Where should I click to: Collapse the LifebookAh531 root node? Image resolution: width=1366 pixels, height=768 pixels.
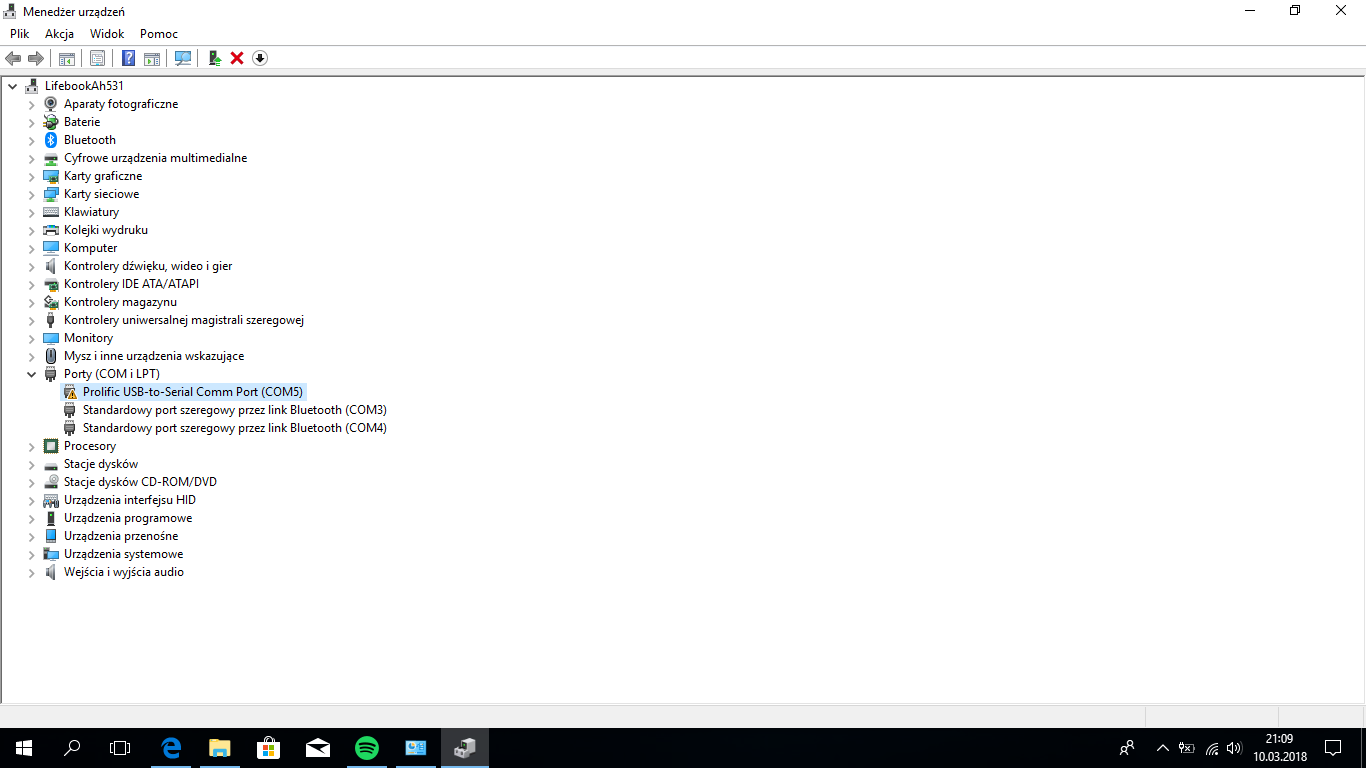13,86
